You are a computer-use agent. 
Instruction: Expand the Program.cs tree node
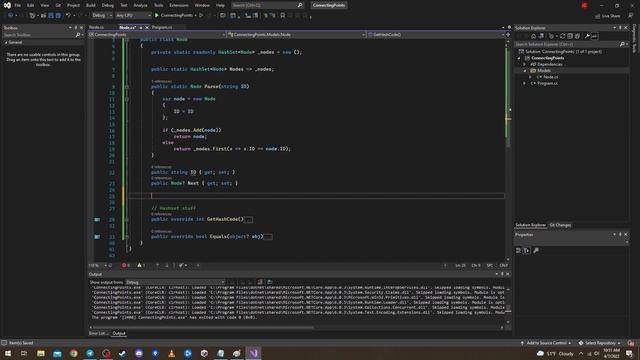[525, 83]
